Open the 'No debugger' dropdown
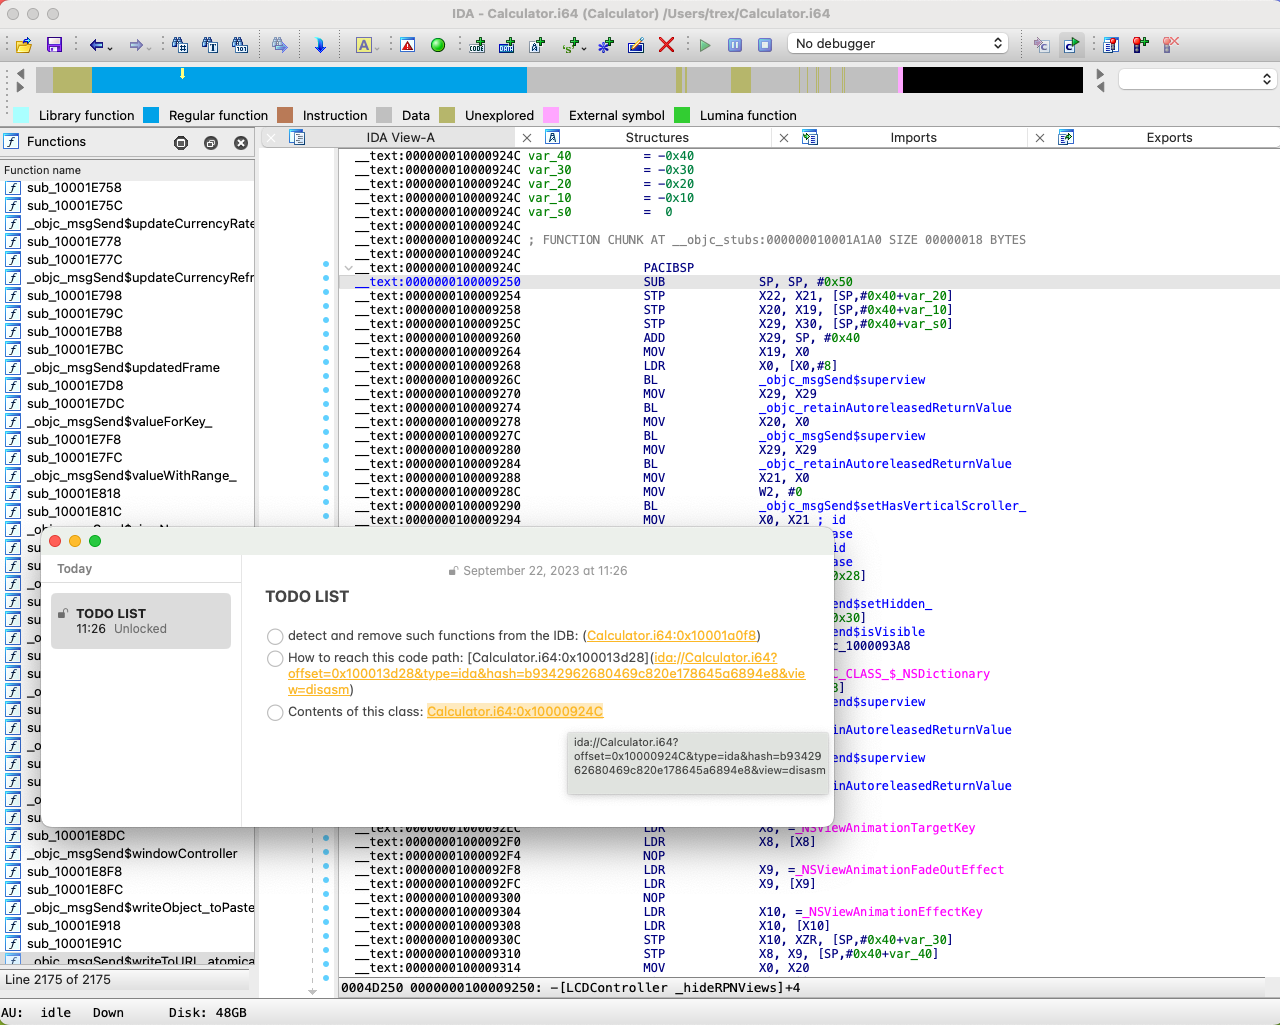 click(x=898, y=44)
